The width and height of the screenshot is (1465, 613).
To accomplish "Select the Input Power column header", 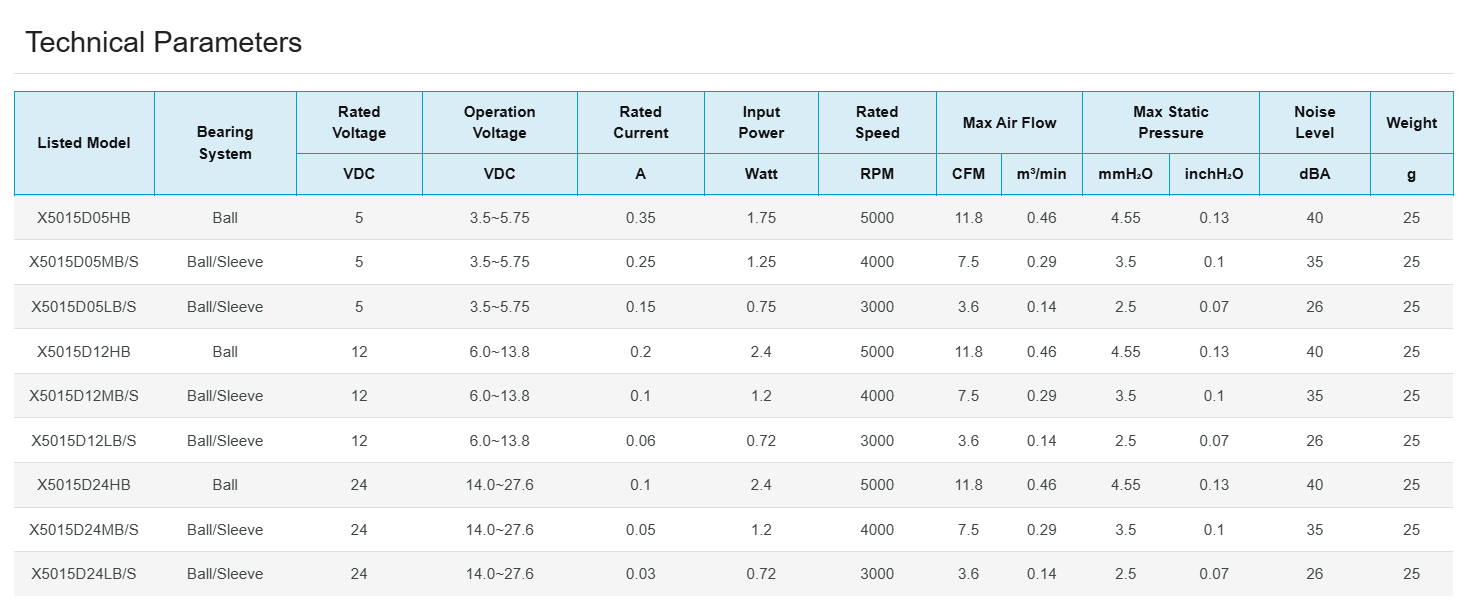I will (x=761, y=122).
